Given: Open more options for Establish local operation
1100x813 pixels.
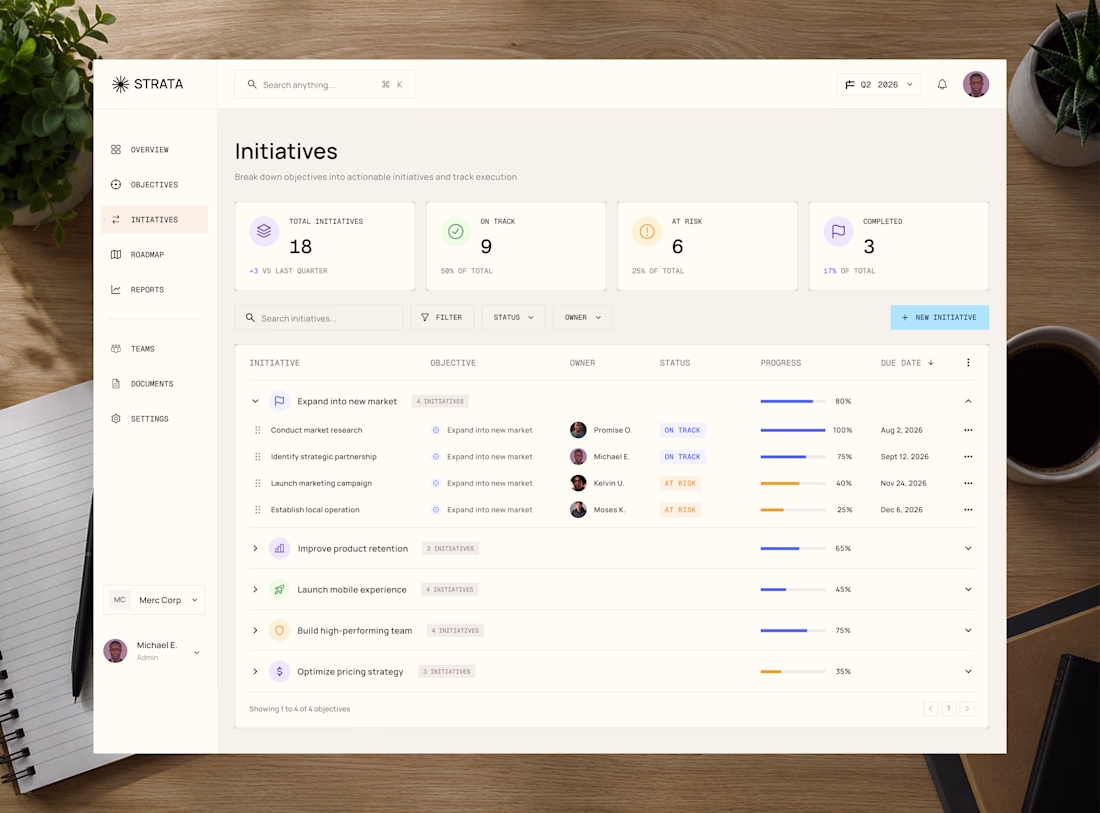Looking at the screenshot, I should click(x=968, y=510).
